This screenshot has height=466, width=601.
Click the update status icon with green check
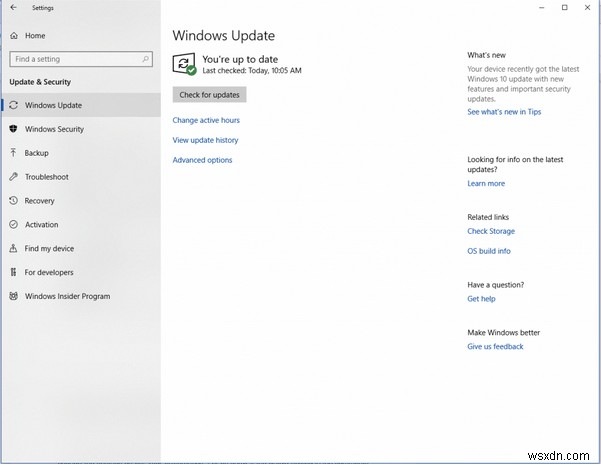tap(184, 64)
